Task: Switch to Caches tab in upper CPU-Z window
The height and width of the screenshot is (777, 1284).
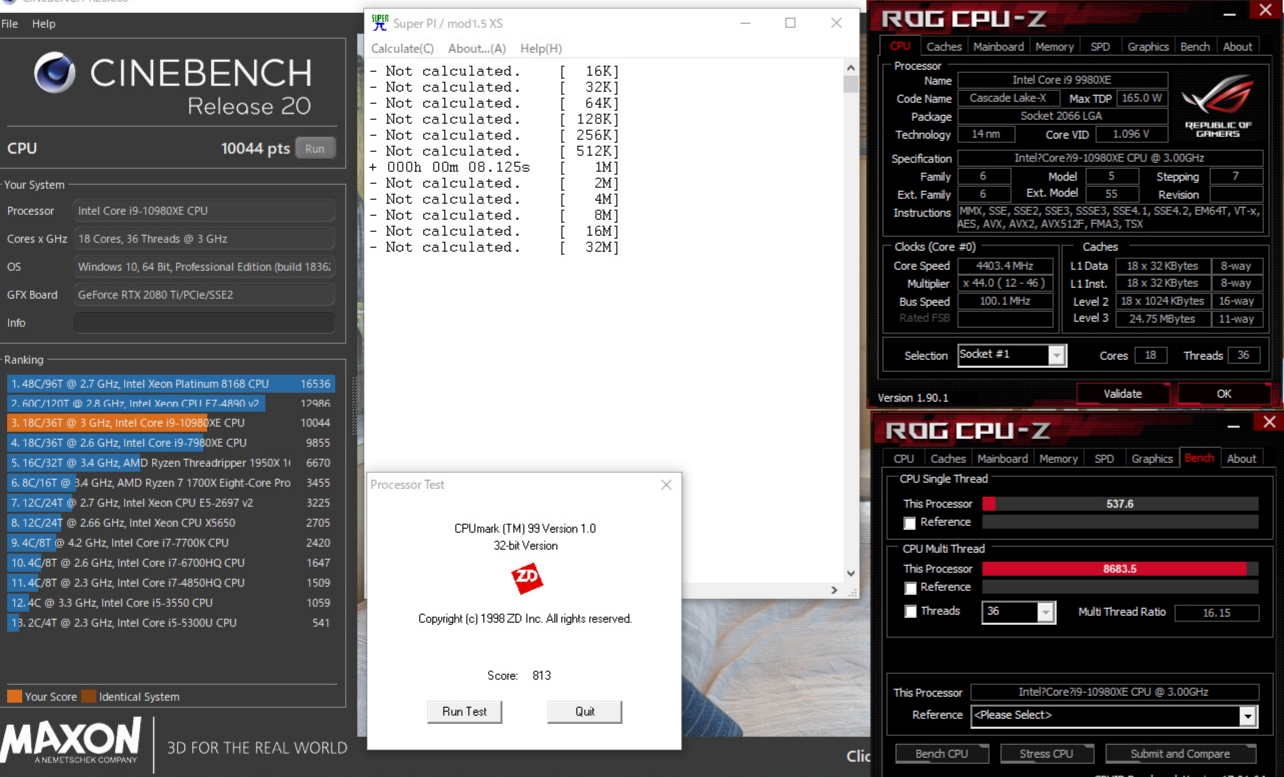Action: click(x=943, y=47)
